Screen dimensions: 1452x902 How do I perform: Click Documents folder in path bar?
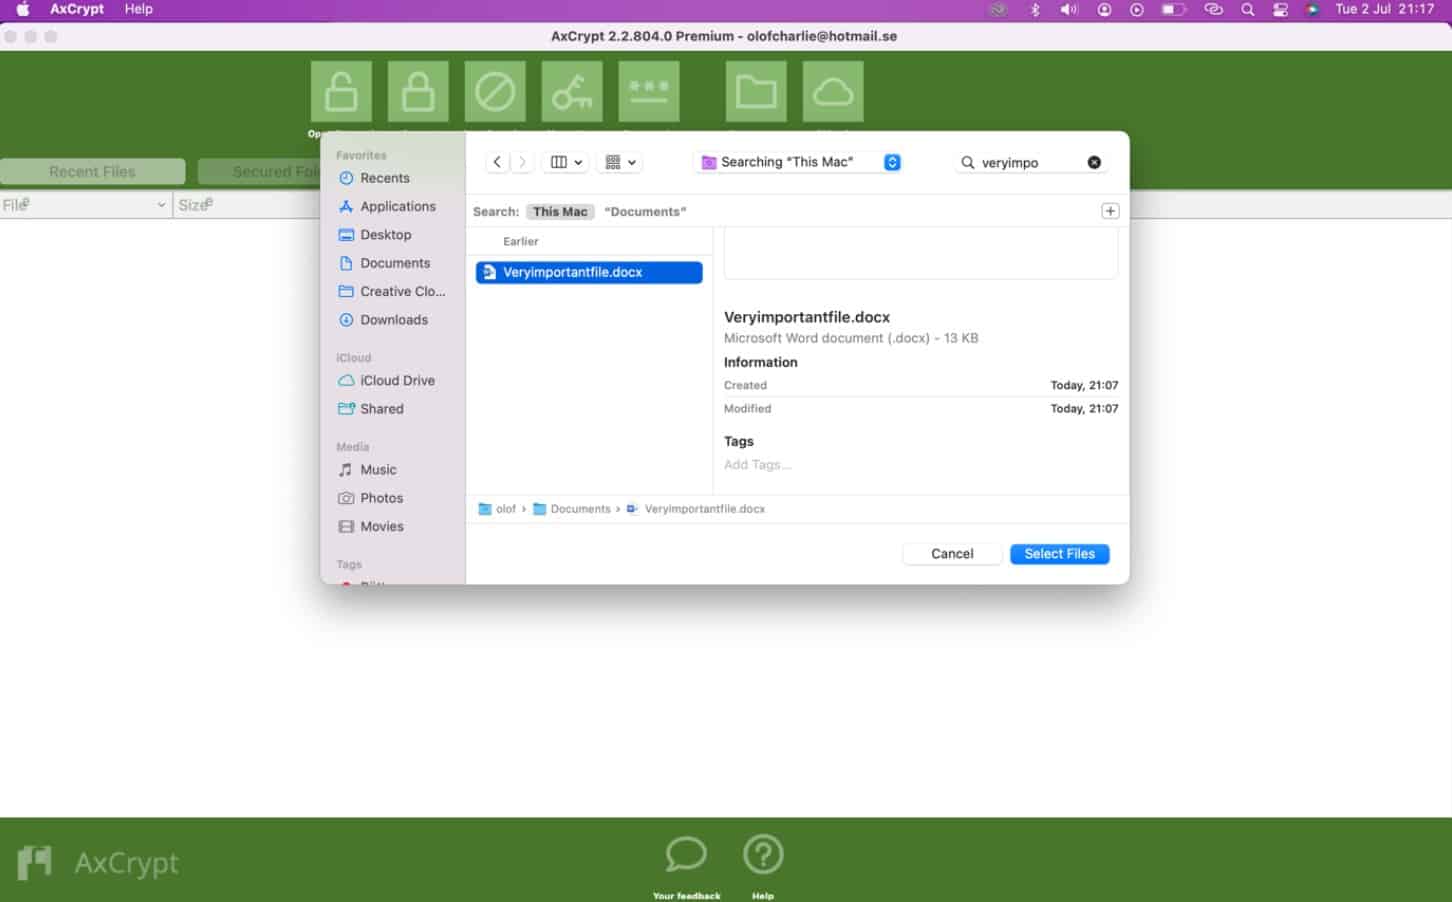pyautogui.click(x=571, y=509)
